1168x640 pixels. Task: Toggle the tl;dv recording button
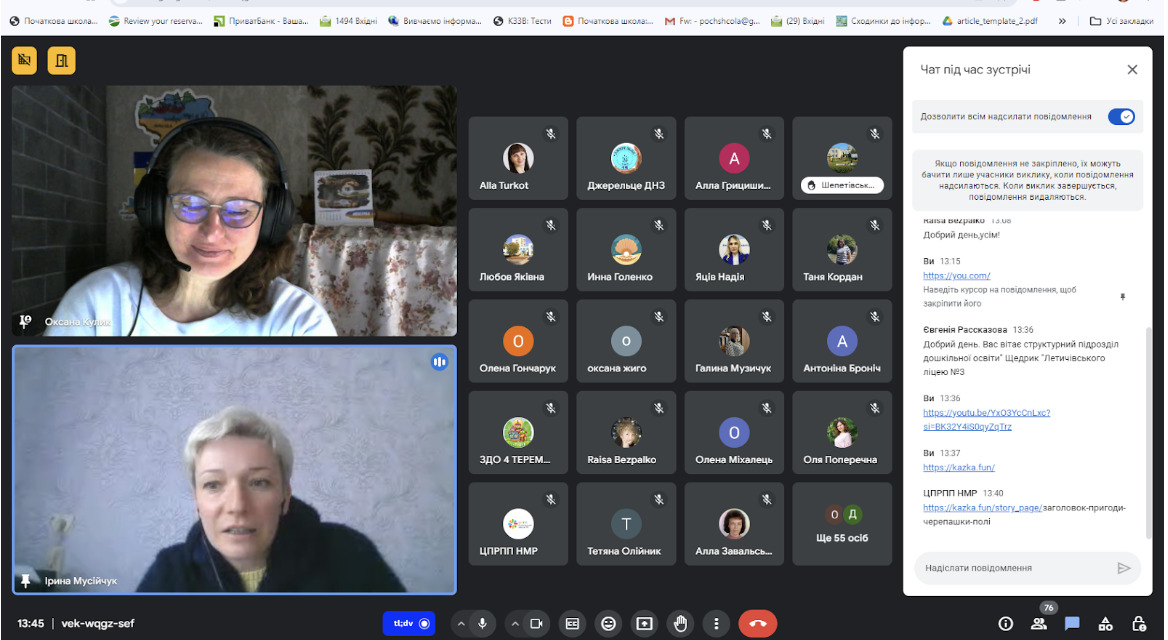click(409, 624)
